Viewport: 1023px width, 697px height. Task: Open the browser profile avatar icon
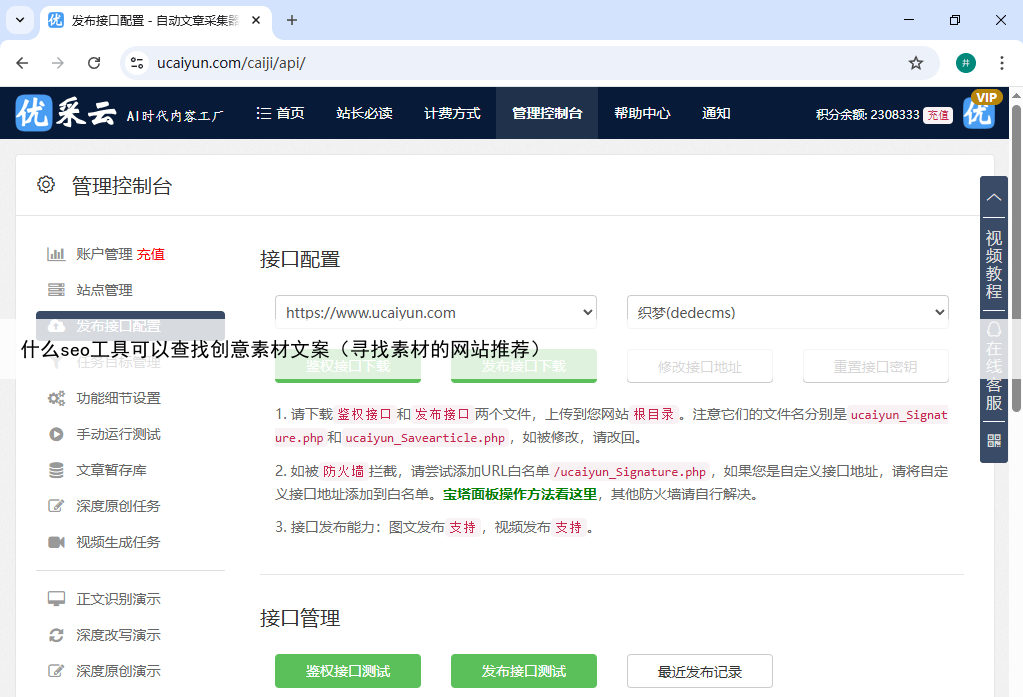coord(965,63)
